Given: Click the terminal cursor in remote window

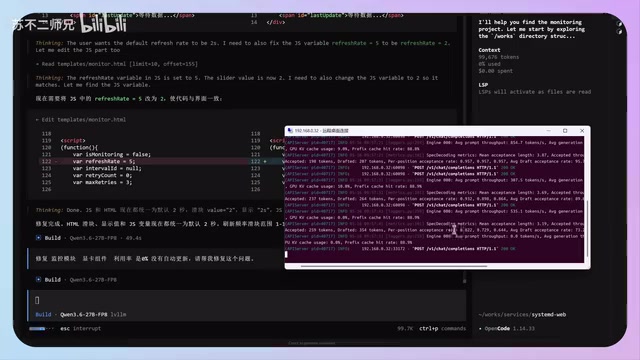Looking at the screenshot, I should point(286,254).
